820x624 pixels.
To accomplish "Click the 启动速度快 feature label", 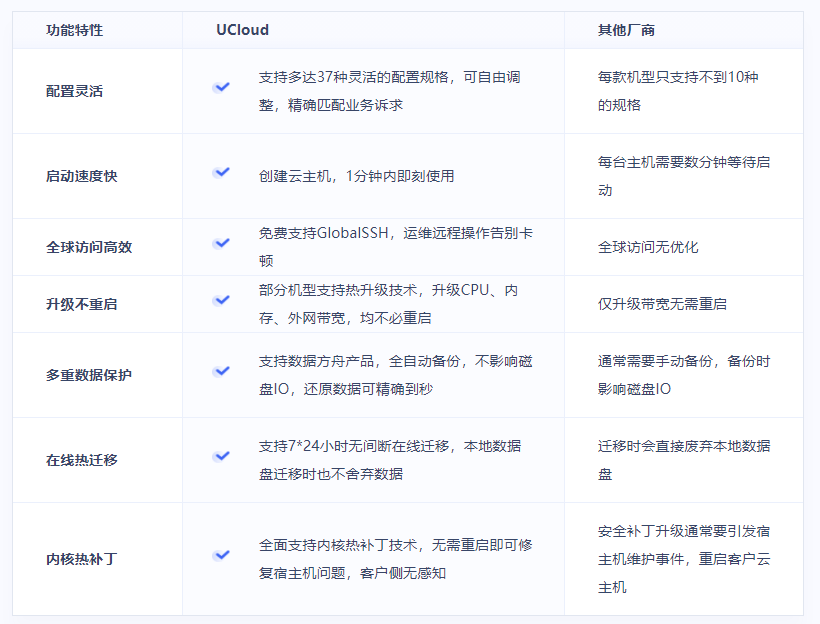I will [82, 176].
